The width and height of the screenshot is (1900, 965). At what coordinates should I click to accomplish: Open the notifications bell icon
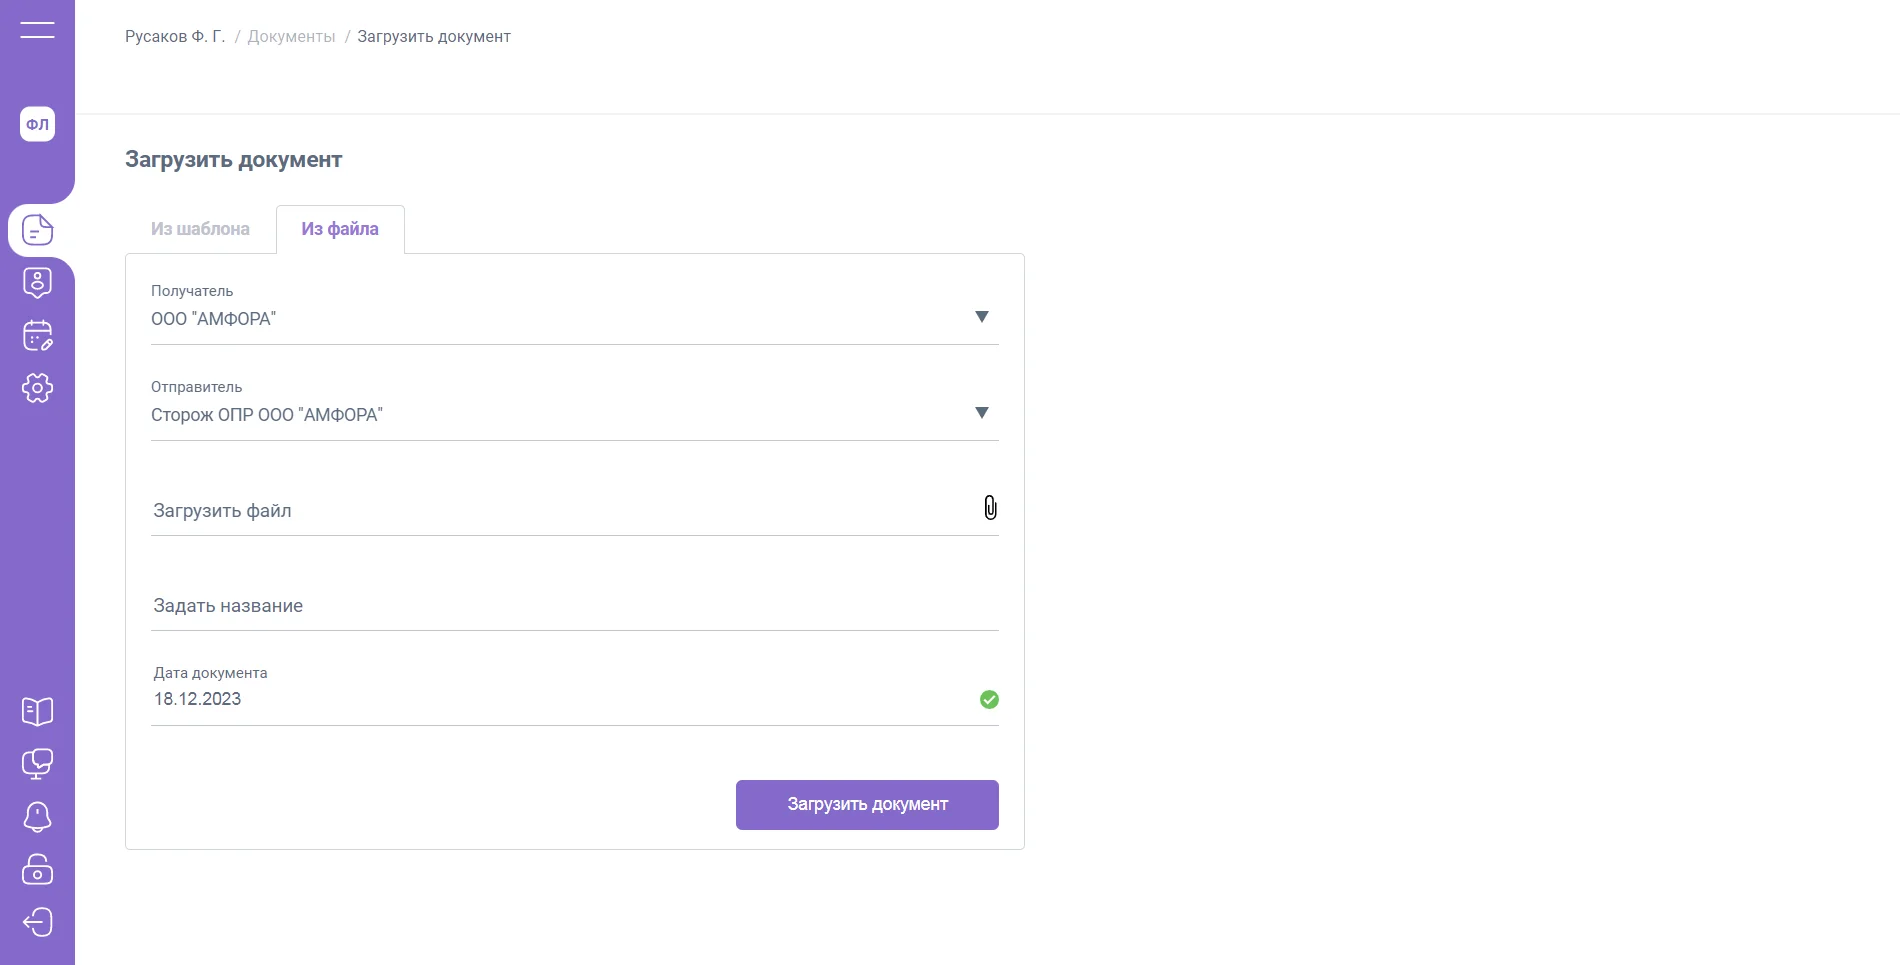(37, 817)
